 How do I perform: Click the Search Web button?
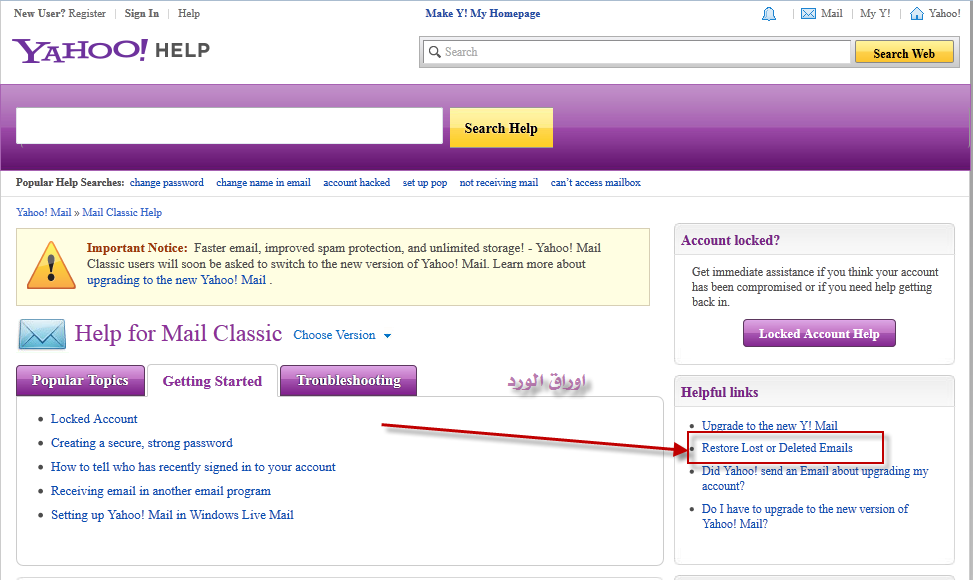(x=904, y=53)
